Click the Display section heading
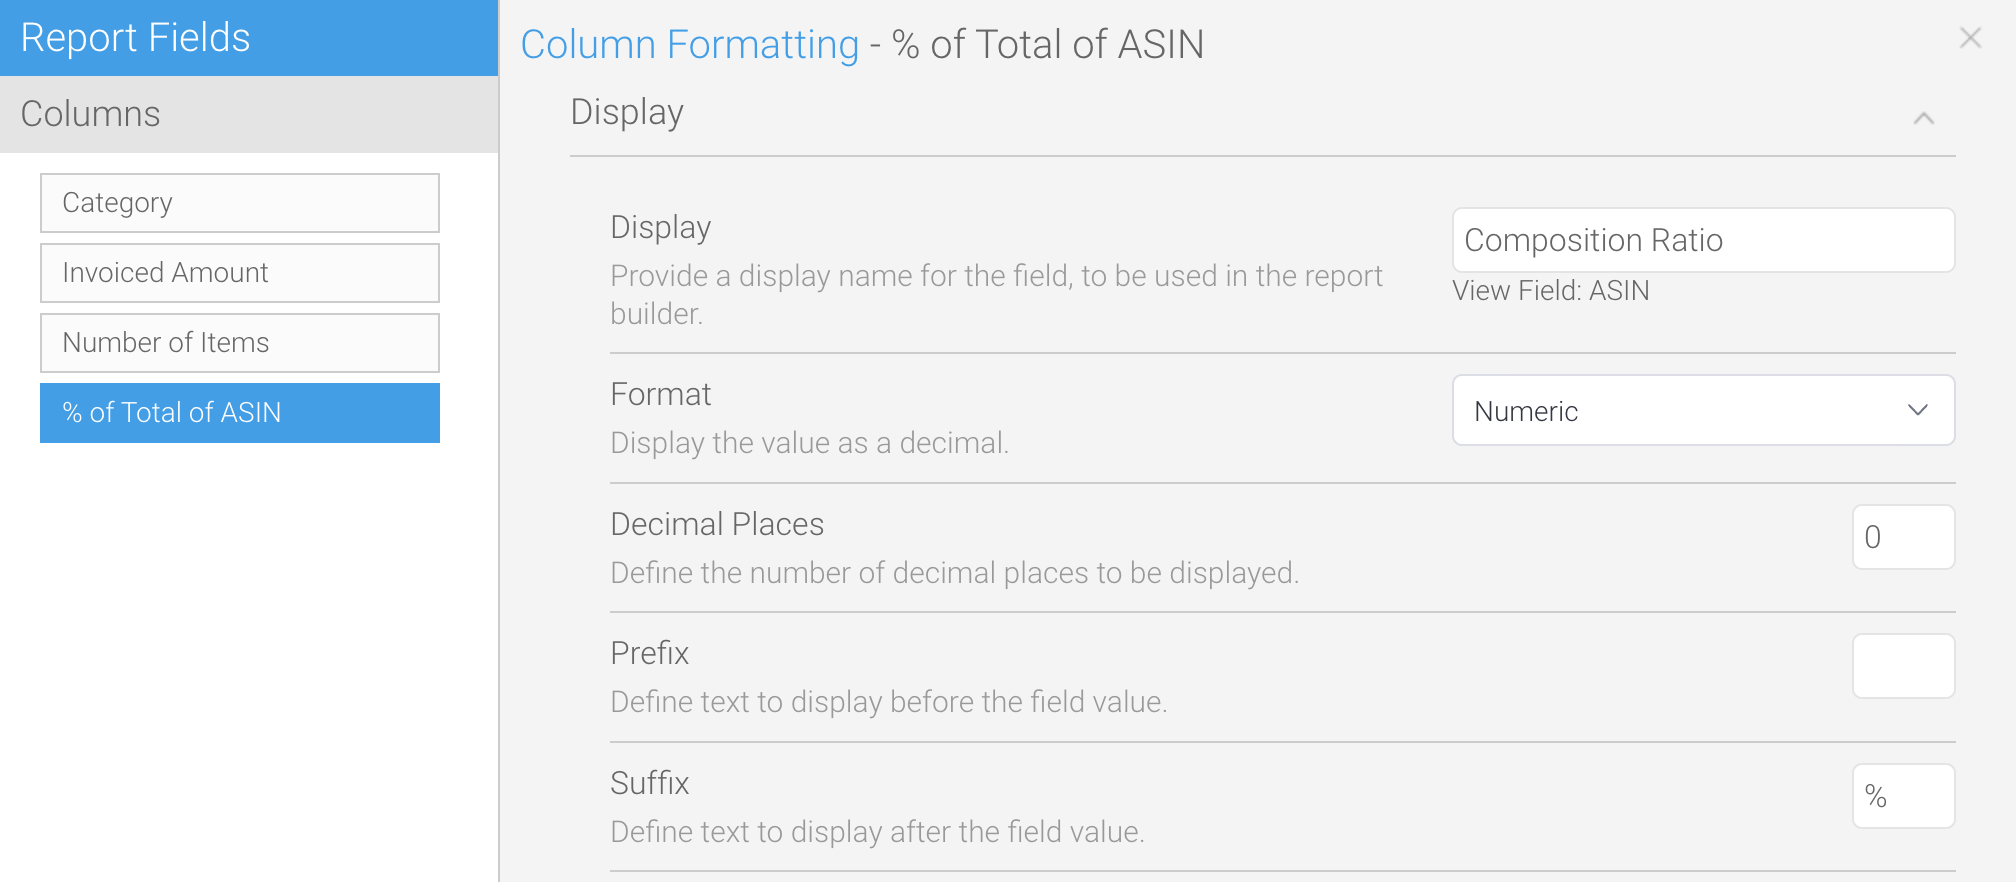 coord(627,112)
